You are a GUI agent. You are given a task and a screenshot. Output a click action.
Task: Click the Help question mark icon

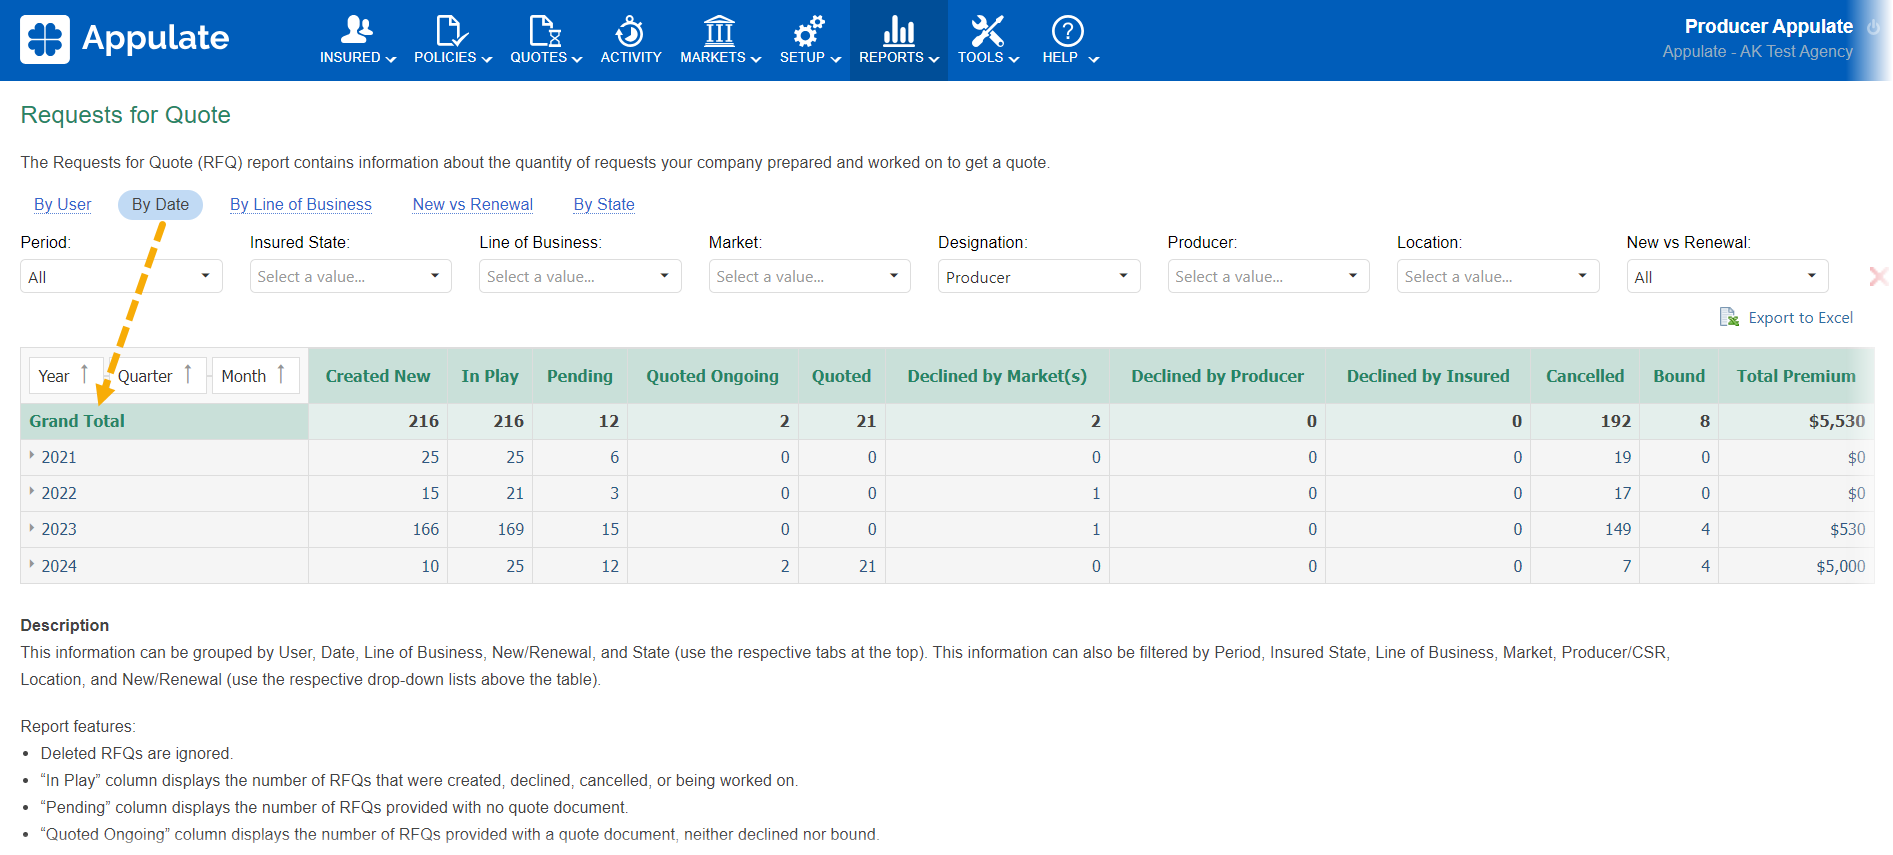tap(1067, 31)
